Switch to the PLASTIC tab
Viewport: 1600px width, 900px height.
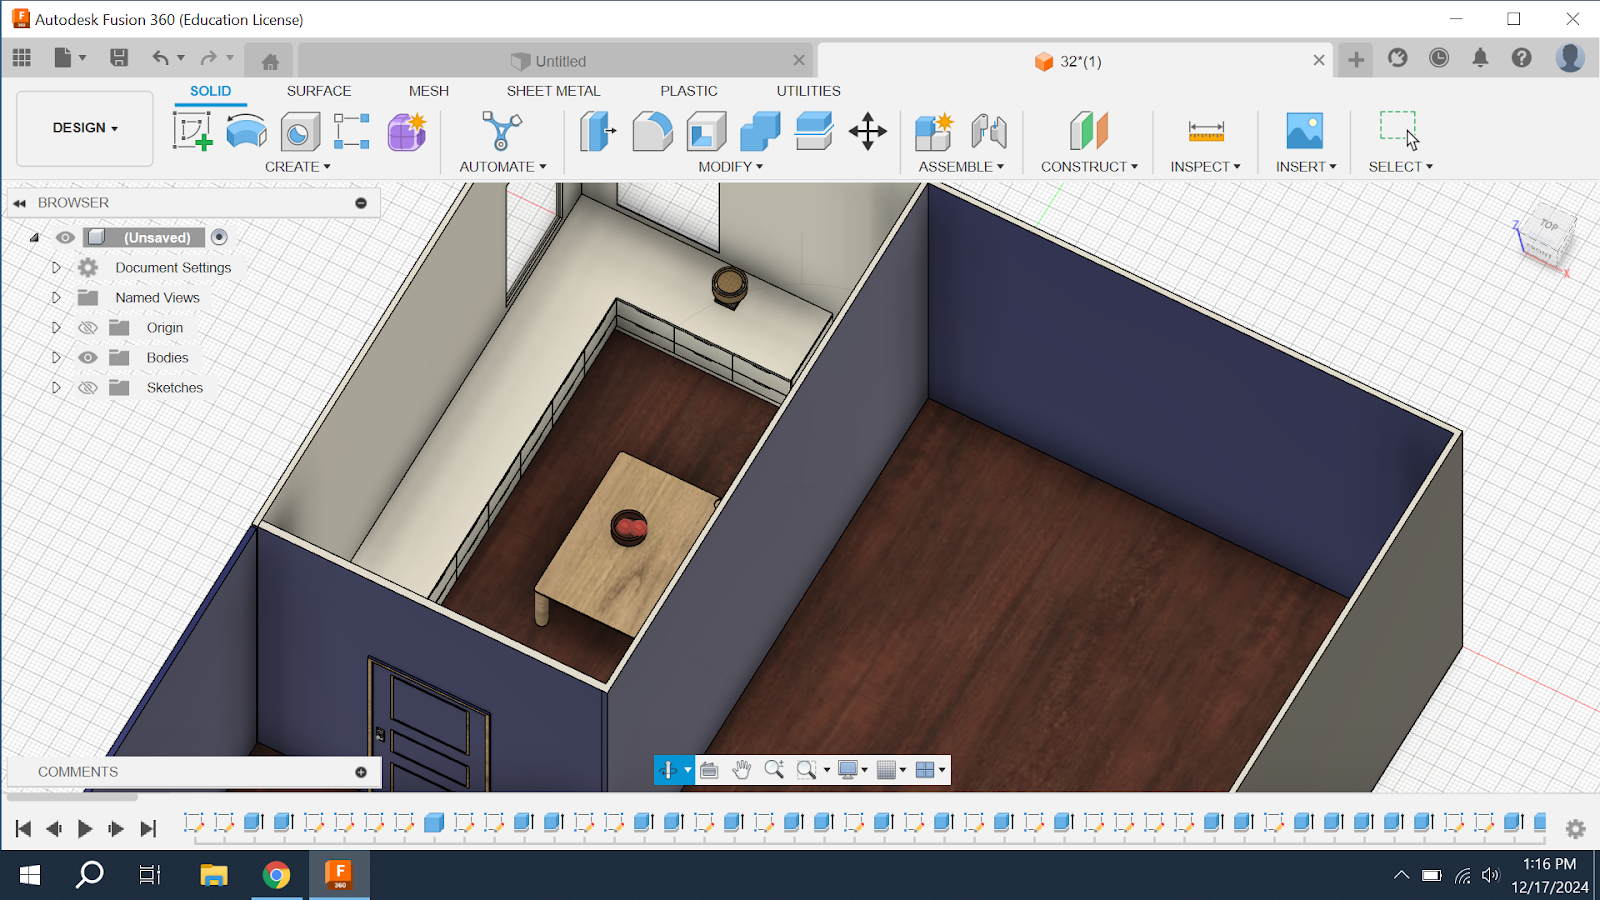pos(689,91)
